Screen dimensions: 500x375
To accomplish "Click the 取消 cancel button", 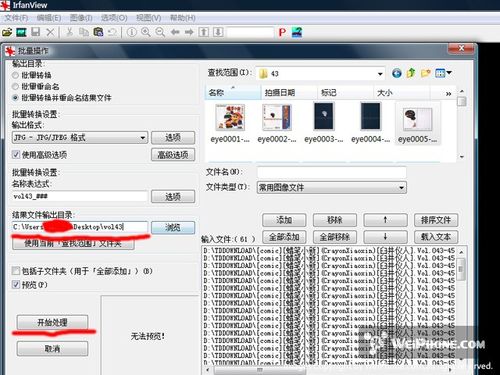I will (52, 349).
